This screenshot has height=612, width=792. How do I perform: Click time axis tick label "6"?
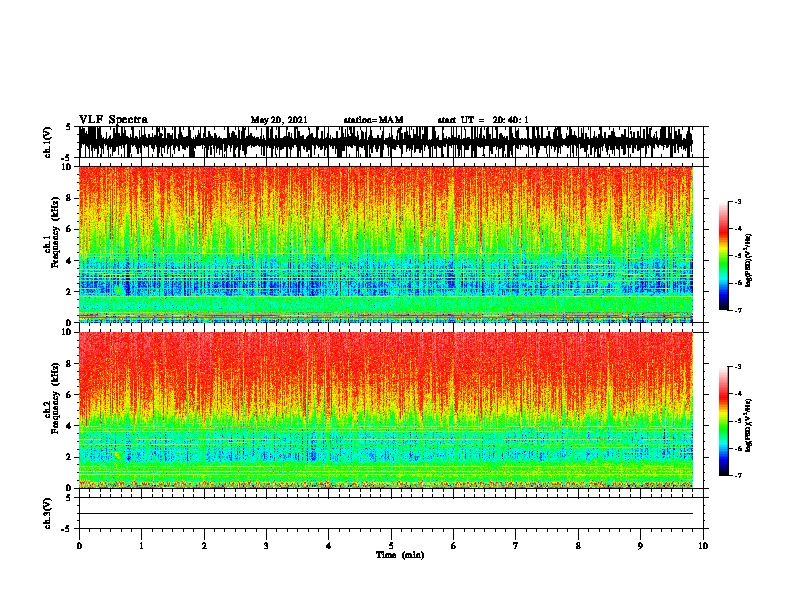pos(453,546)
